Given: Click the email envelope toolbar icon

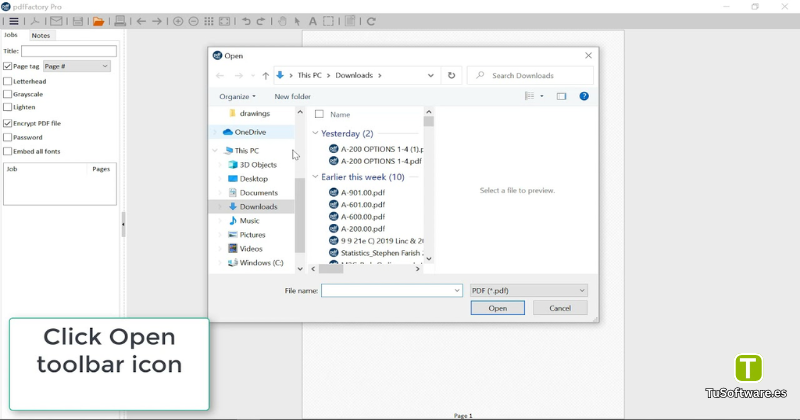Looking at the screenshot, I should click(x=56, y=21).
